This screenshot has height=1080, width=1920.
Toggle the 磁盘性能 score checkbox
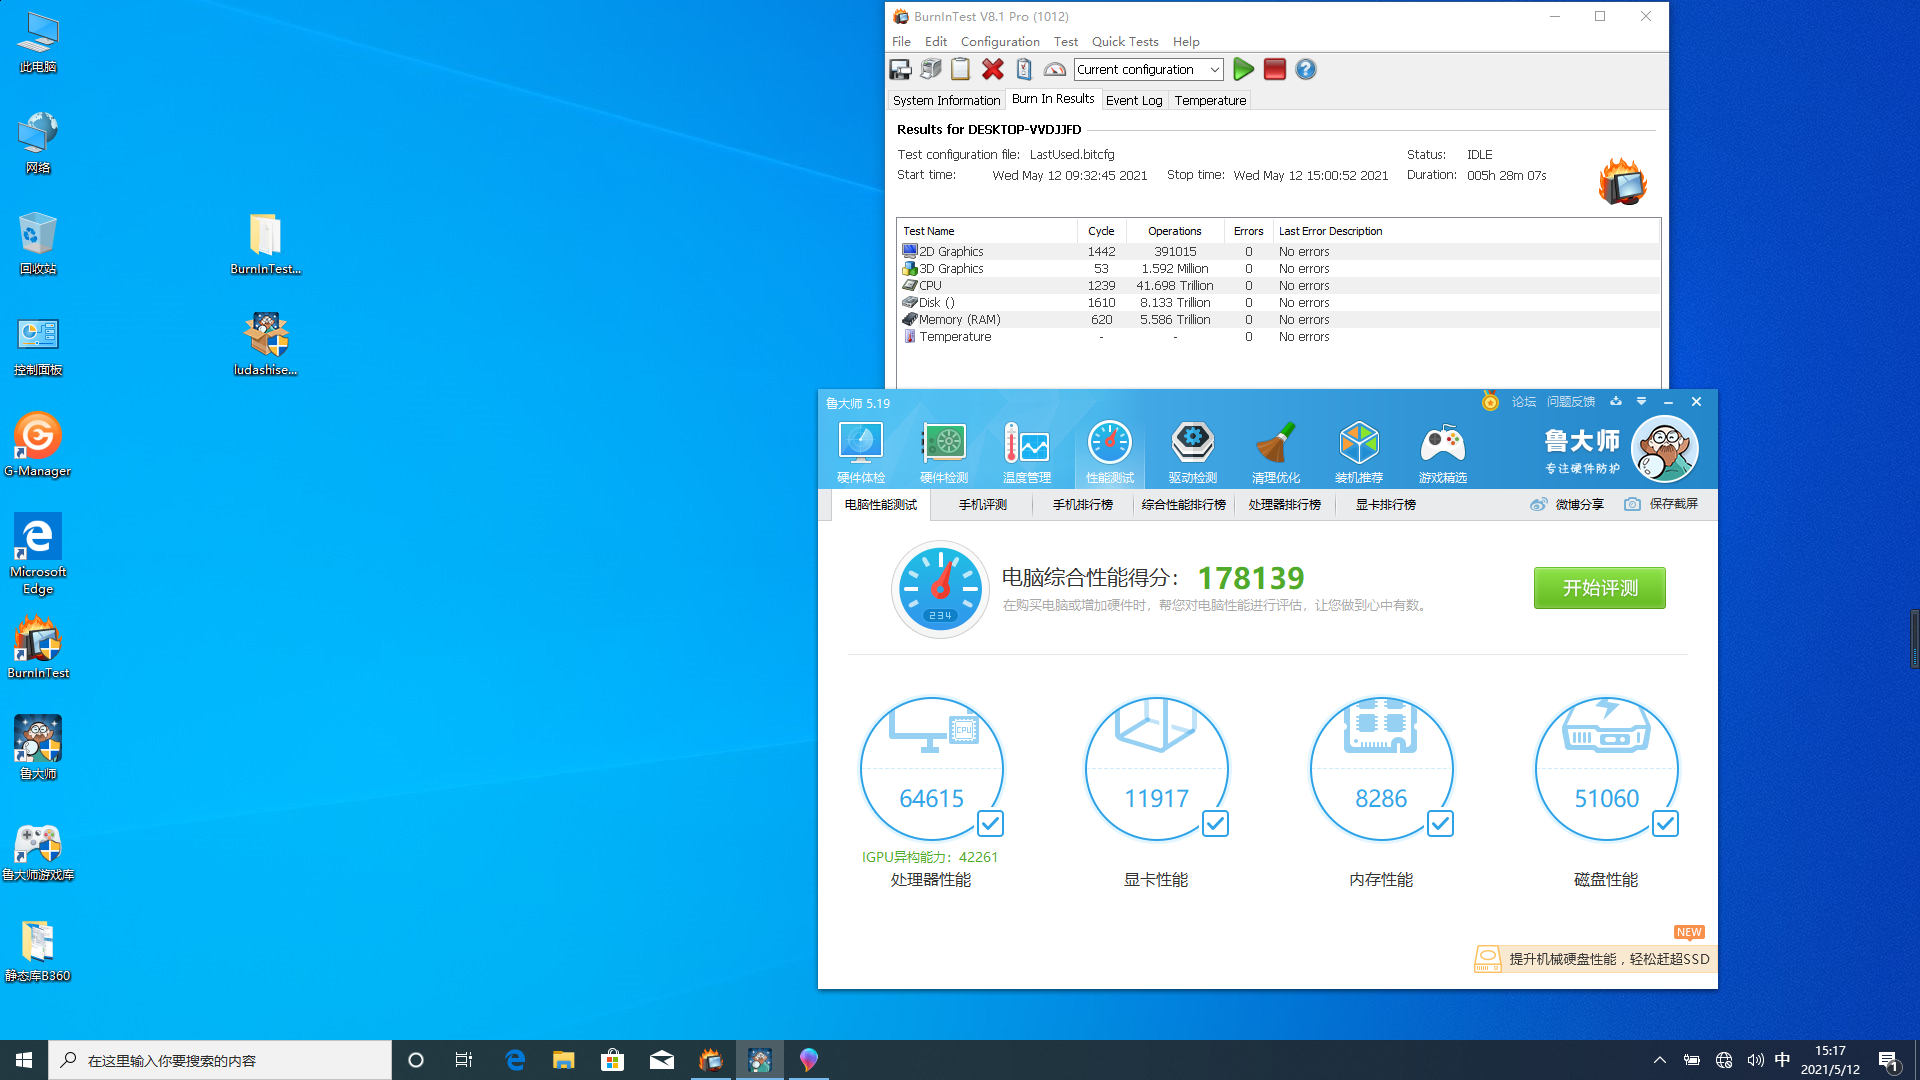coord(1665,823)
